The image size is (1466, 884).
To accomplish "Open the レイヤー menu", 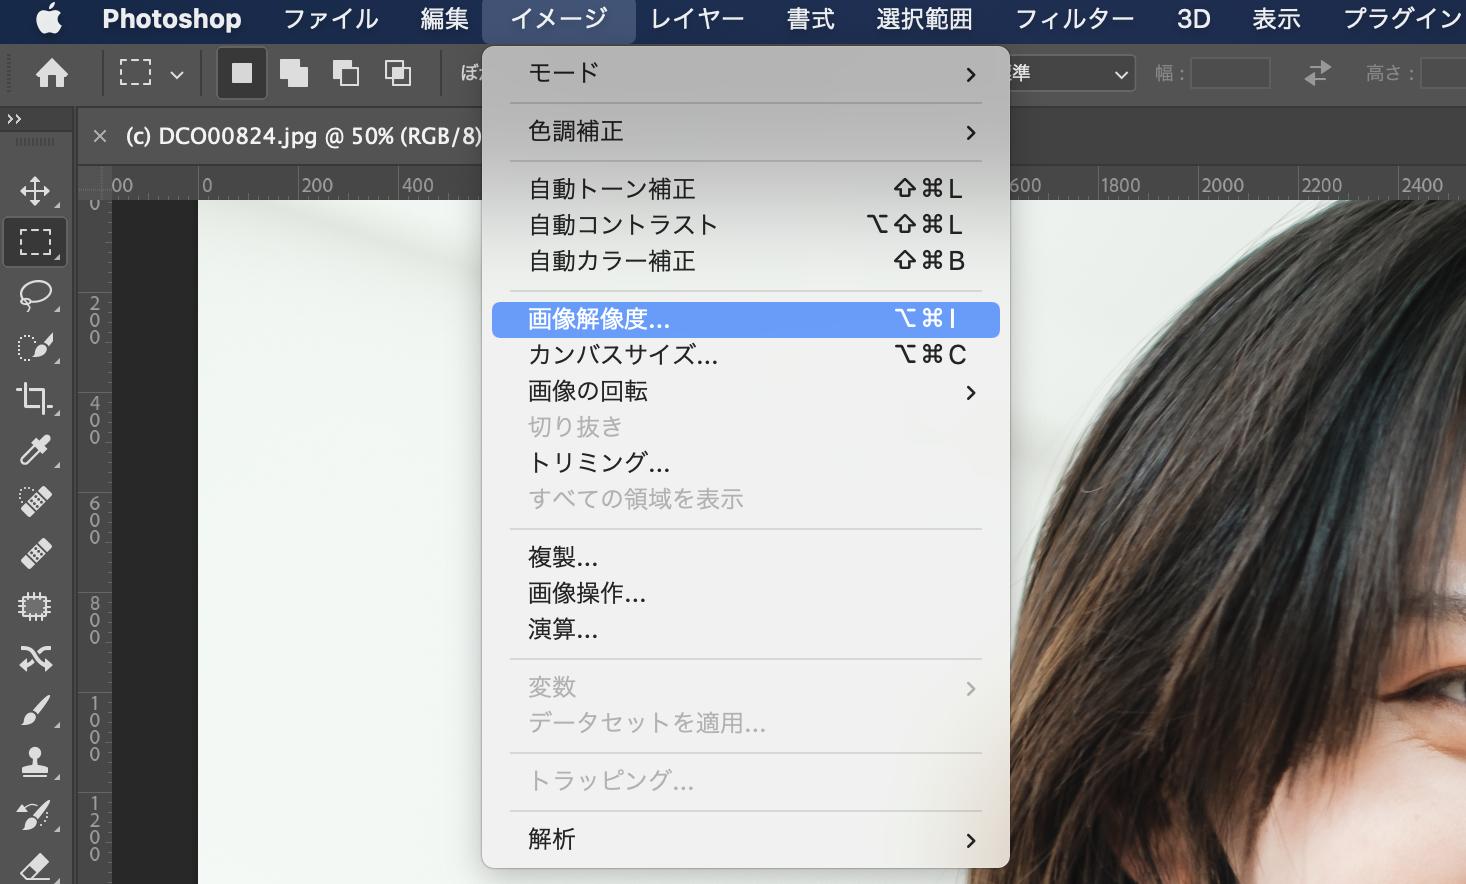I will pyautogui.click(x=697, y=19).
